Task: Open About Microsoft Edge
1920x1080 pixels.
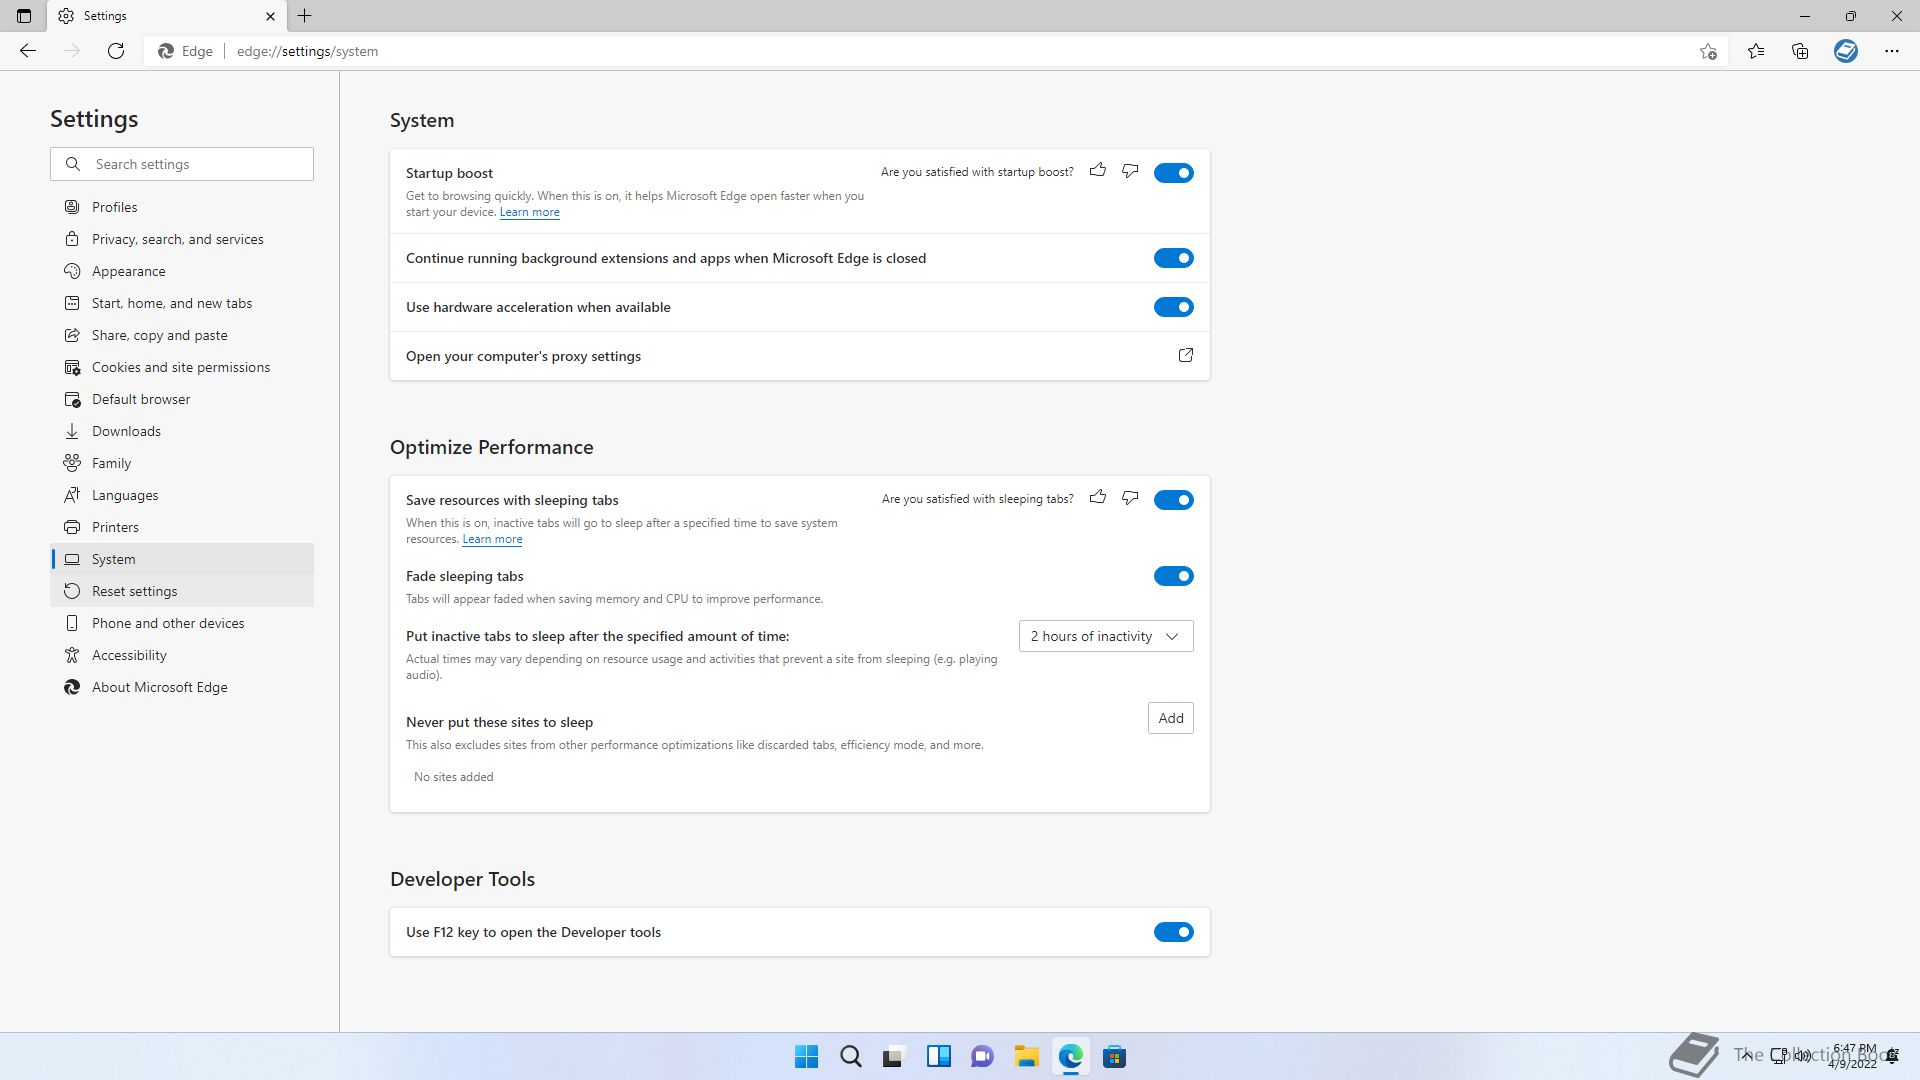Action: [x=182, y=687]
